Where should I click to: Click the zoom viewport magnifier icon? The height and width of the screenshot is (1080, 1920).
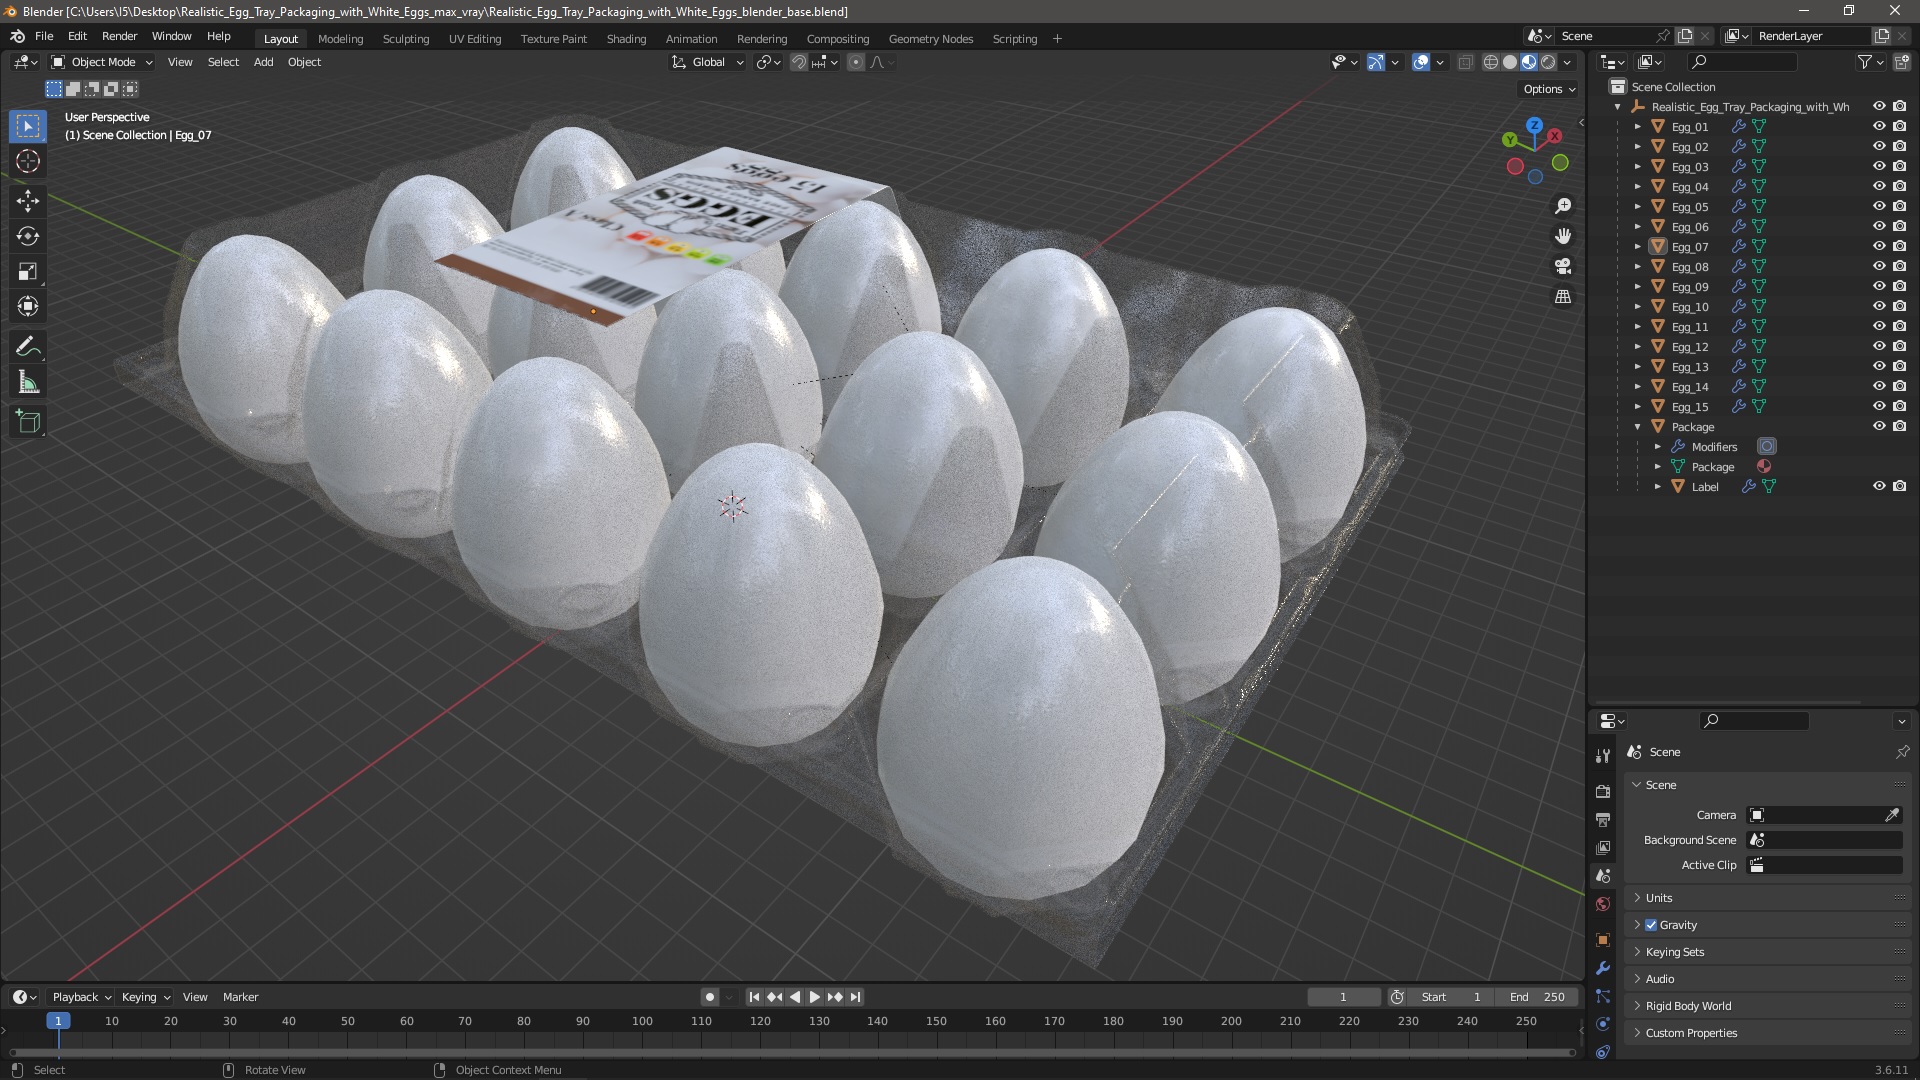(1563, 206)
